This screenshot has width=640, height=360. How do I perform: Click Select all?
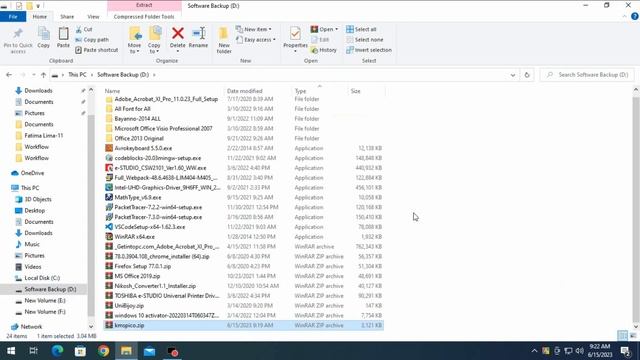pos(361,29)
